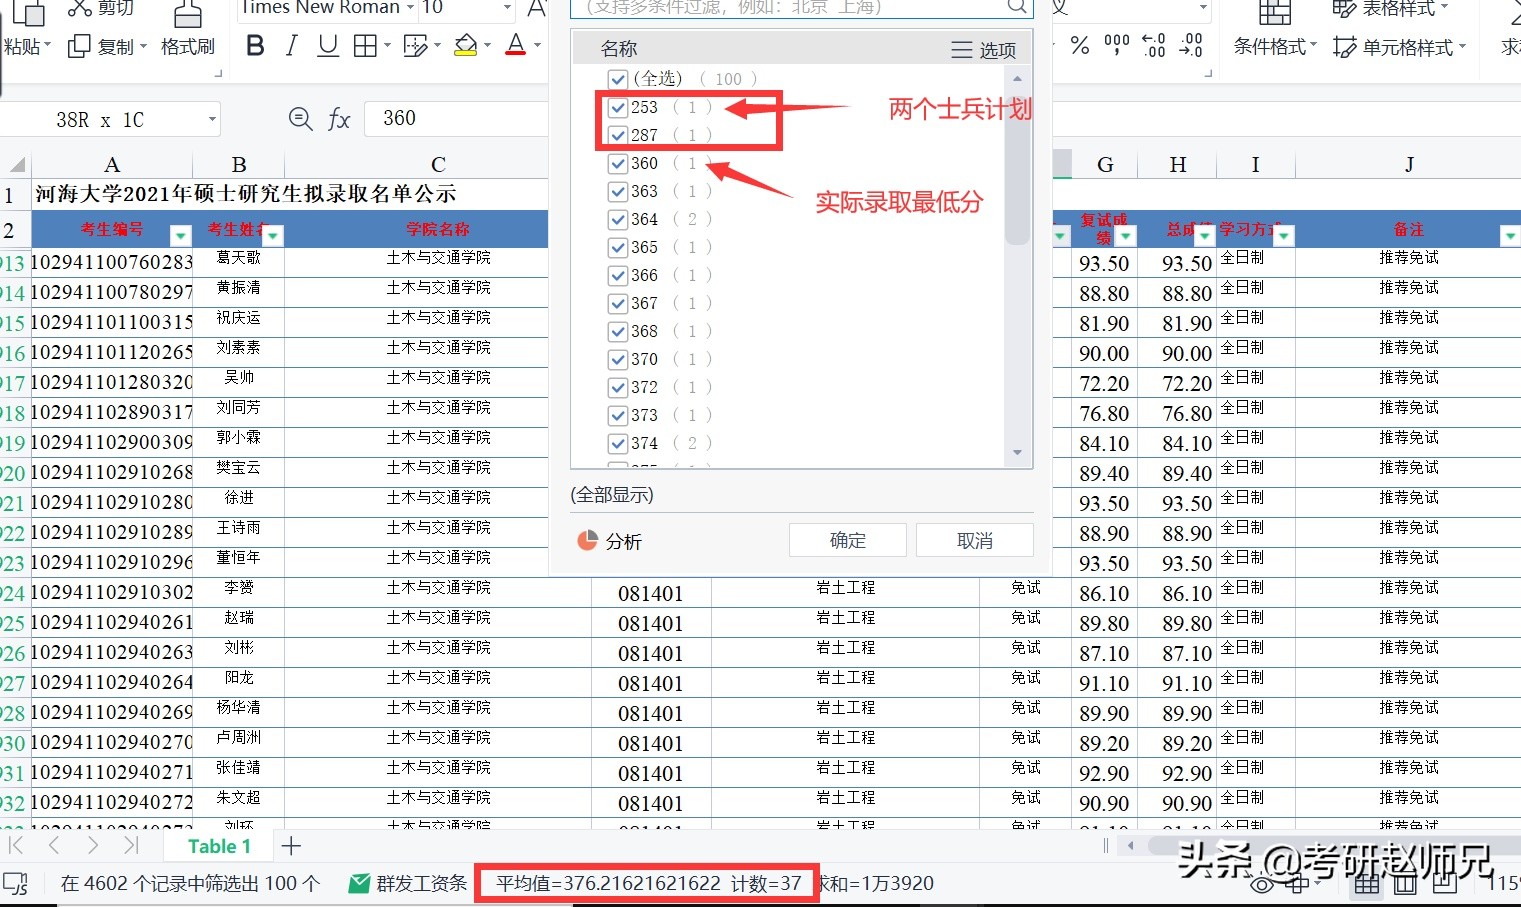Confirm the filter with 确定 button
This screenshot has height=907, width=1521.
click(847, 540)
